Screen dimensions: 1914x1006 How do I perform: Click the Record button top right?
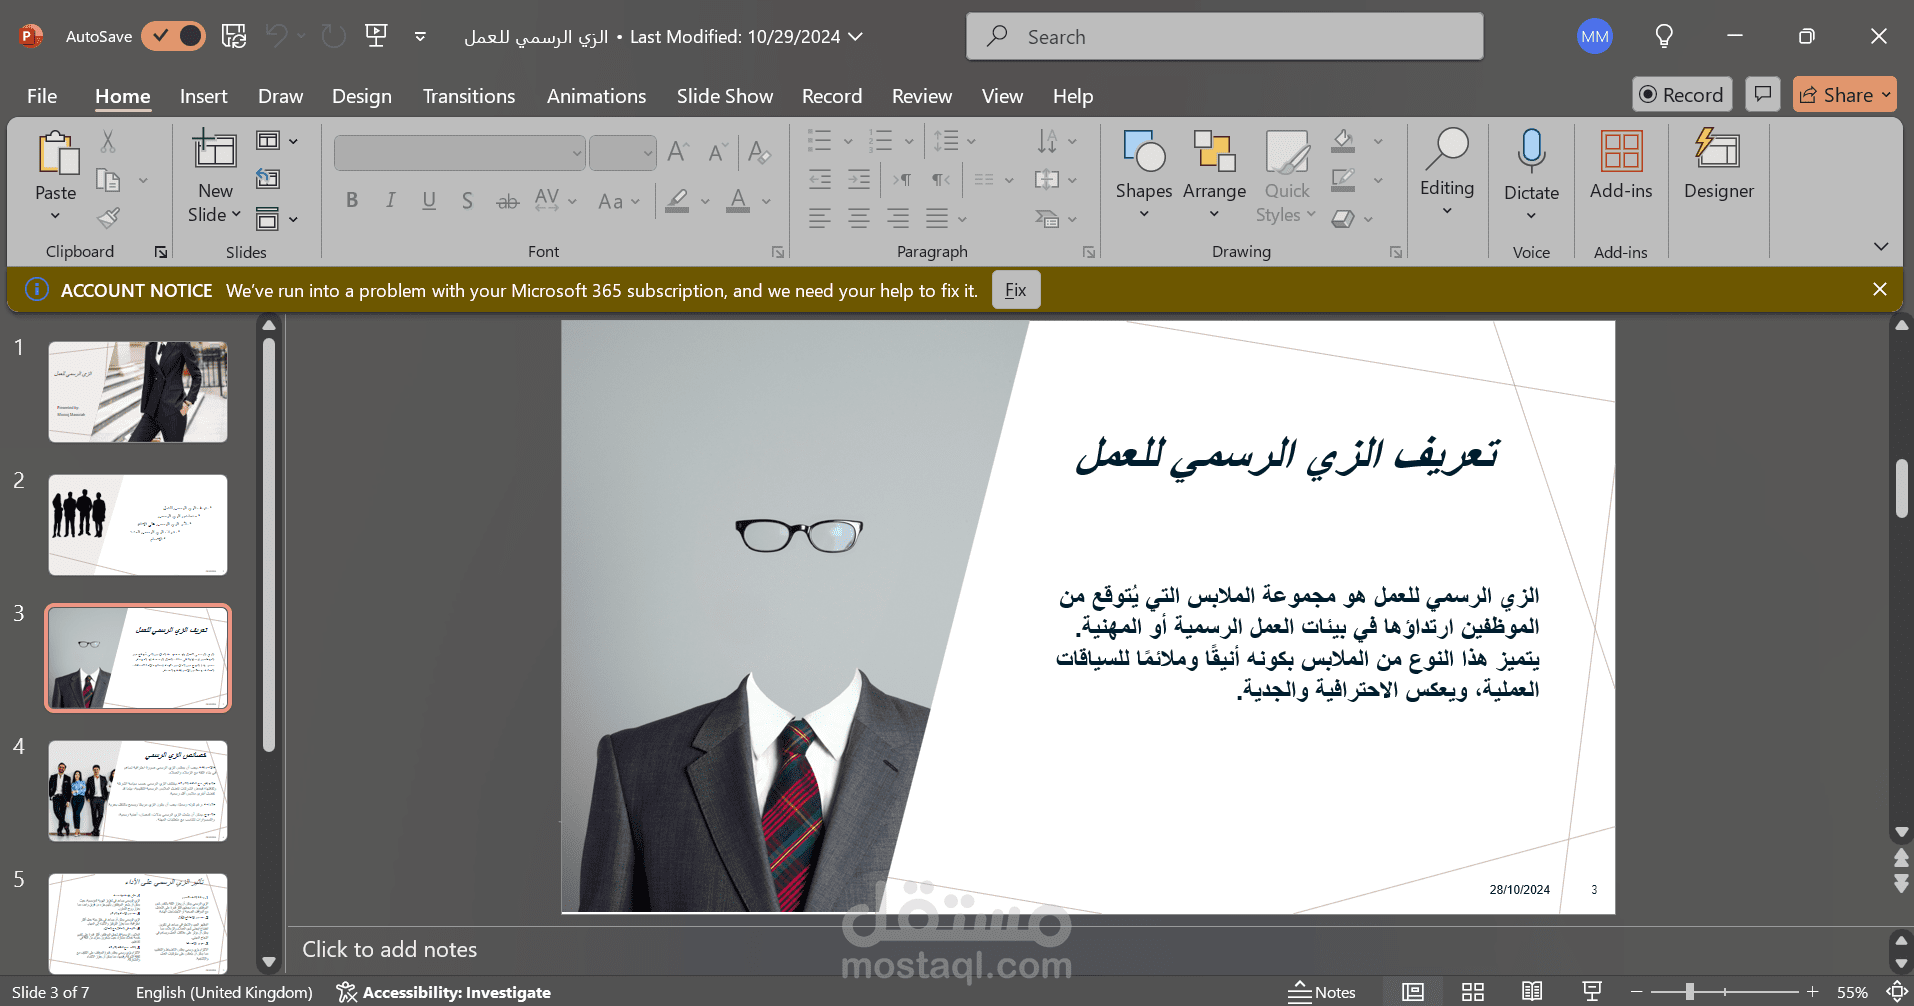coord(1682,94)
